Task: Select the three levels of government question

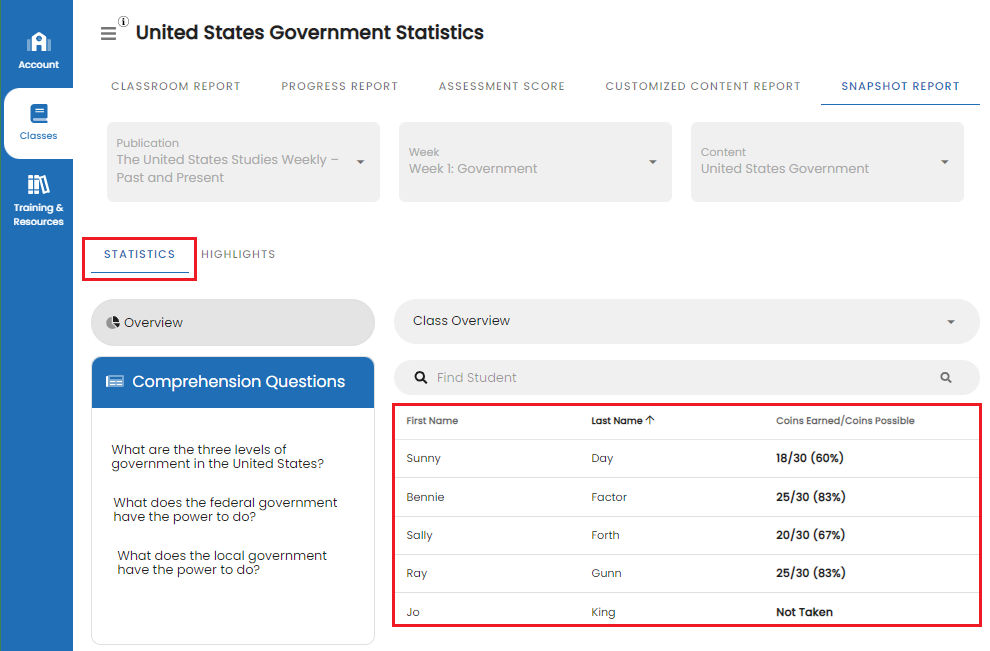Action: [217, 457]
